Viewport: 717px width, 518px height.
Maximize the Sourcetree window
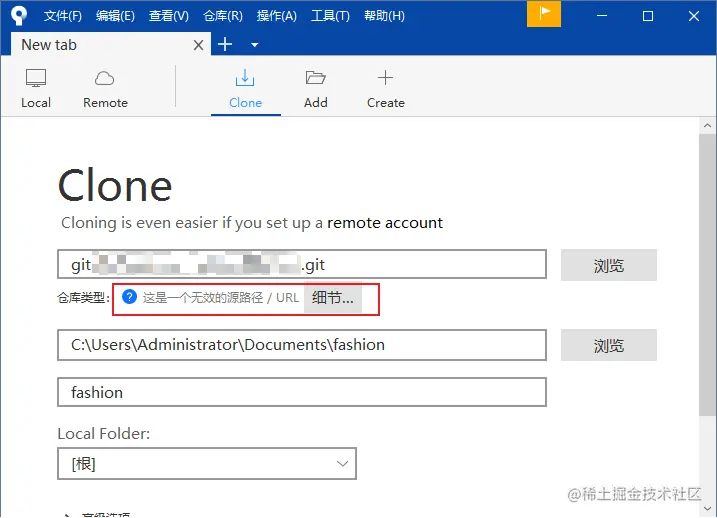tap(647, 16)
